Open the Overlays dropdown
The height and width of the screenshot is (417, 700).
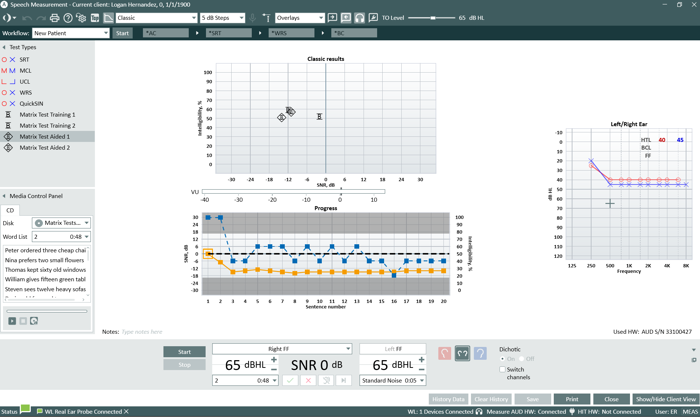(300, 18)
